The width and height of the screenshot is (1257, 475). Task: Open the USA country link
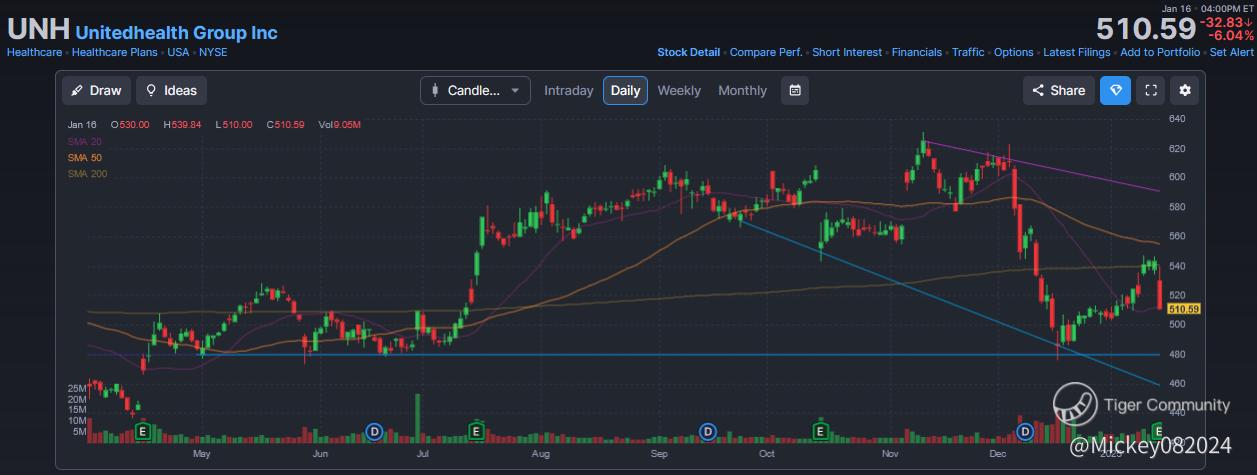click(x=178, y=52)
